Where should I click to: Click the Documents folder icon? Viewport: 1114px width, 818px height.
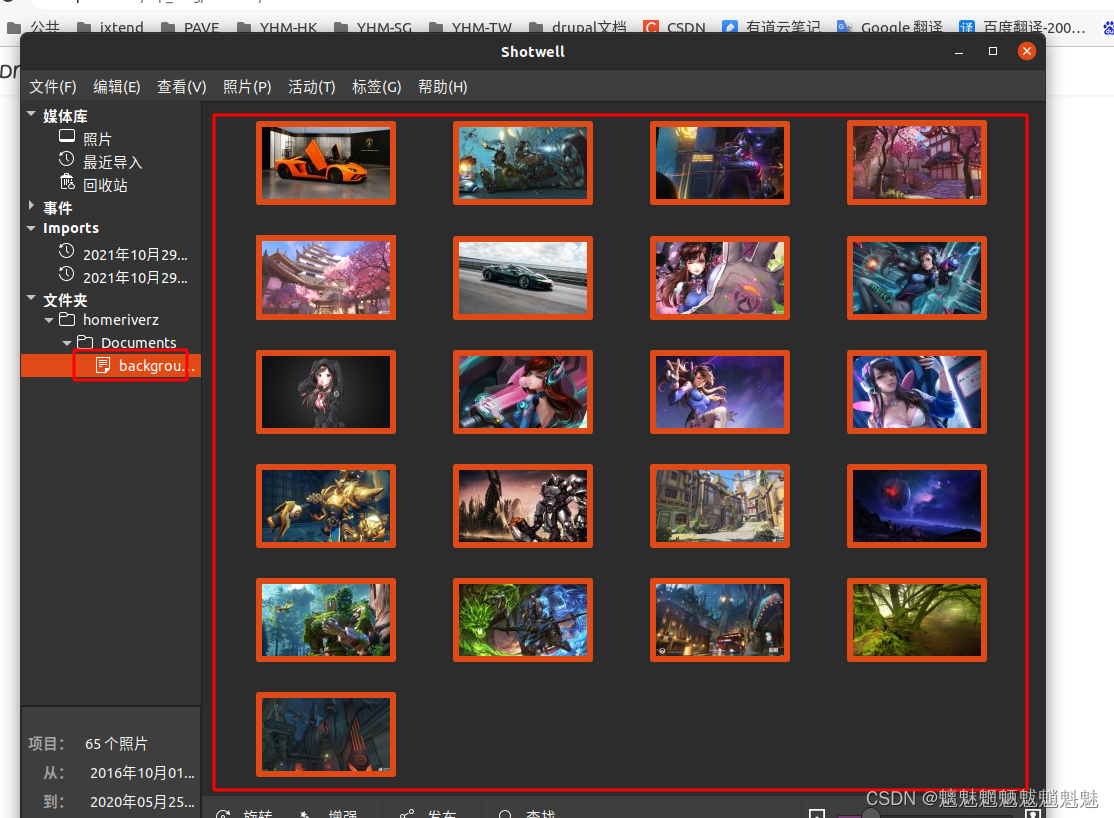click(85, 342)
